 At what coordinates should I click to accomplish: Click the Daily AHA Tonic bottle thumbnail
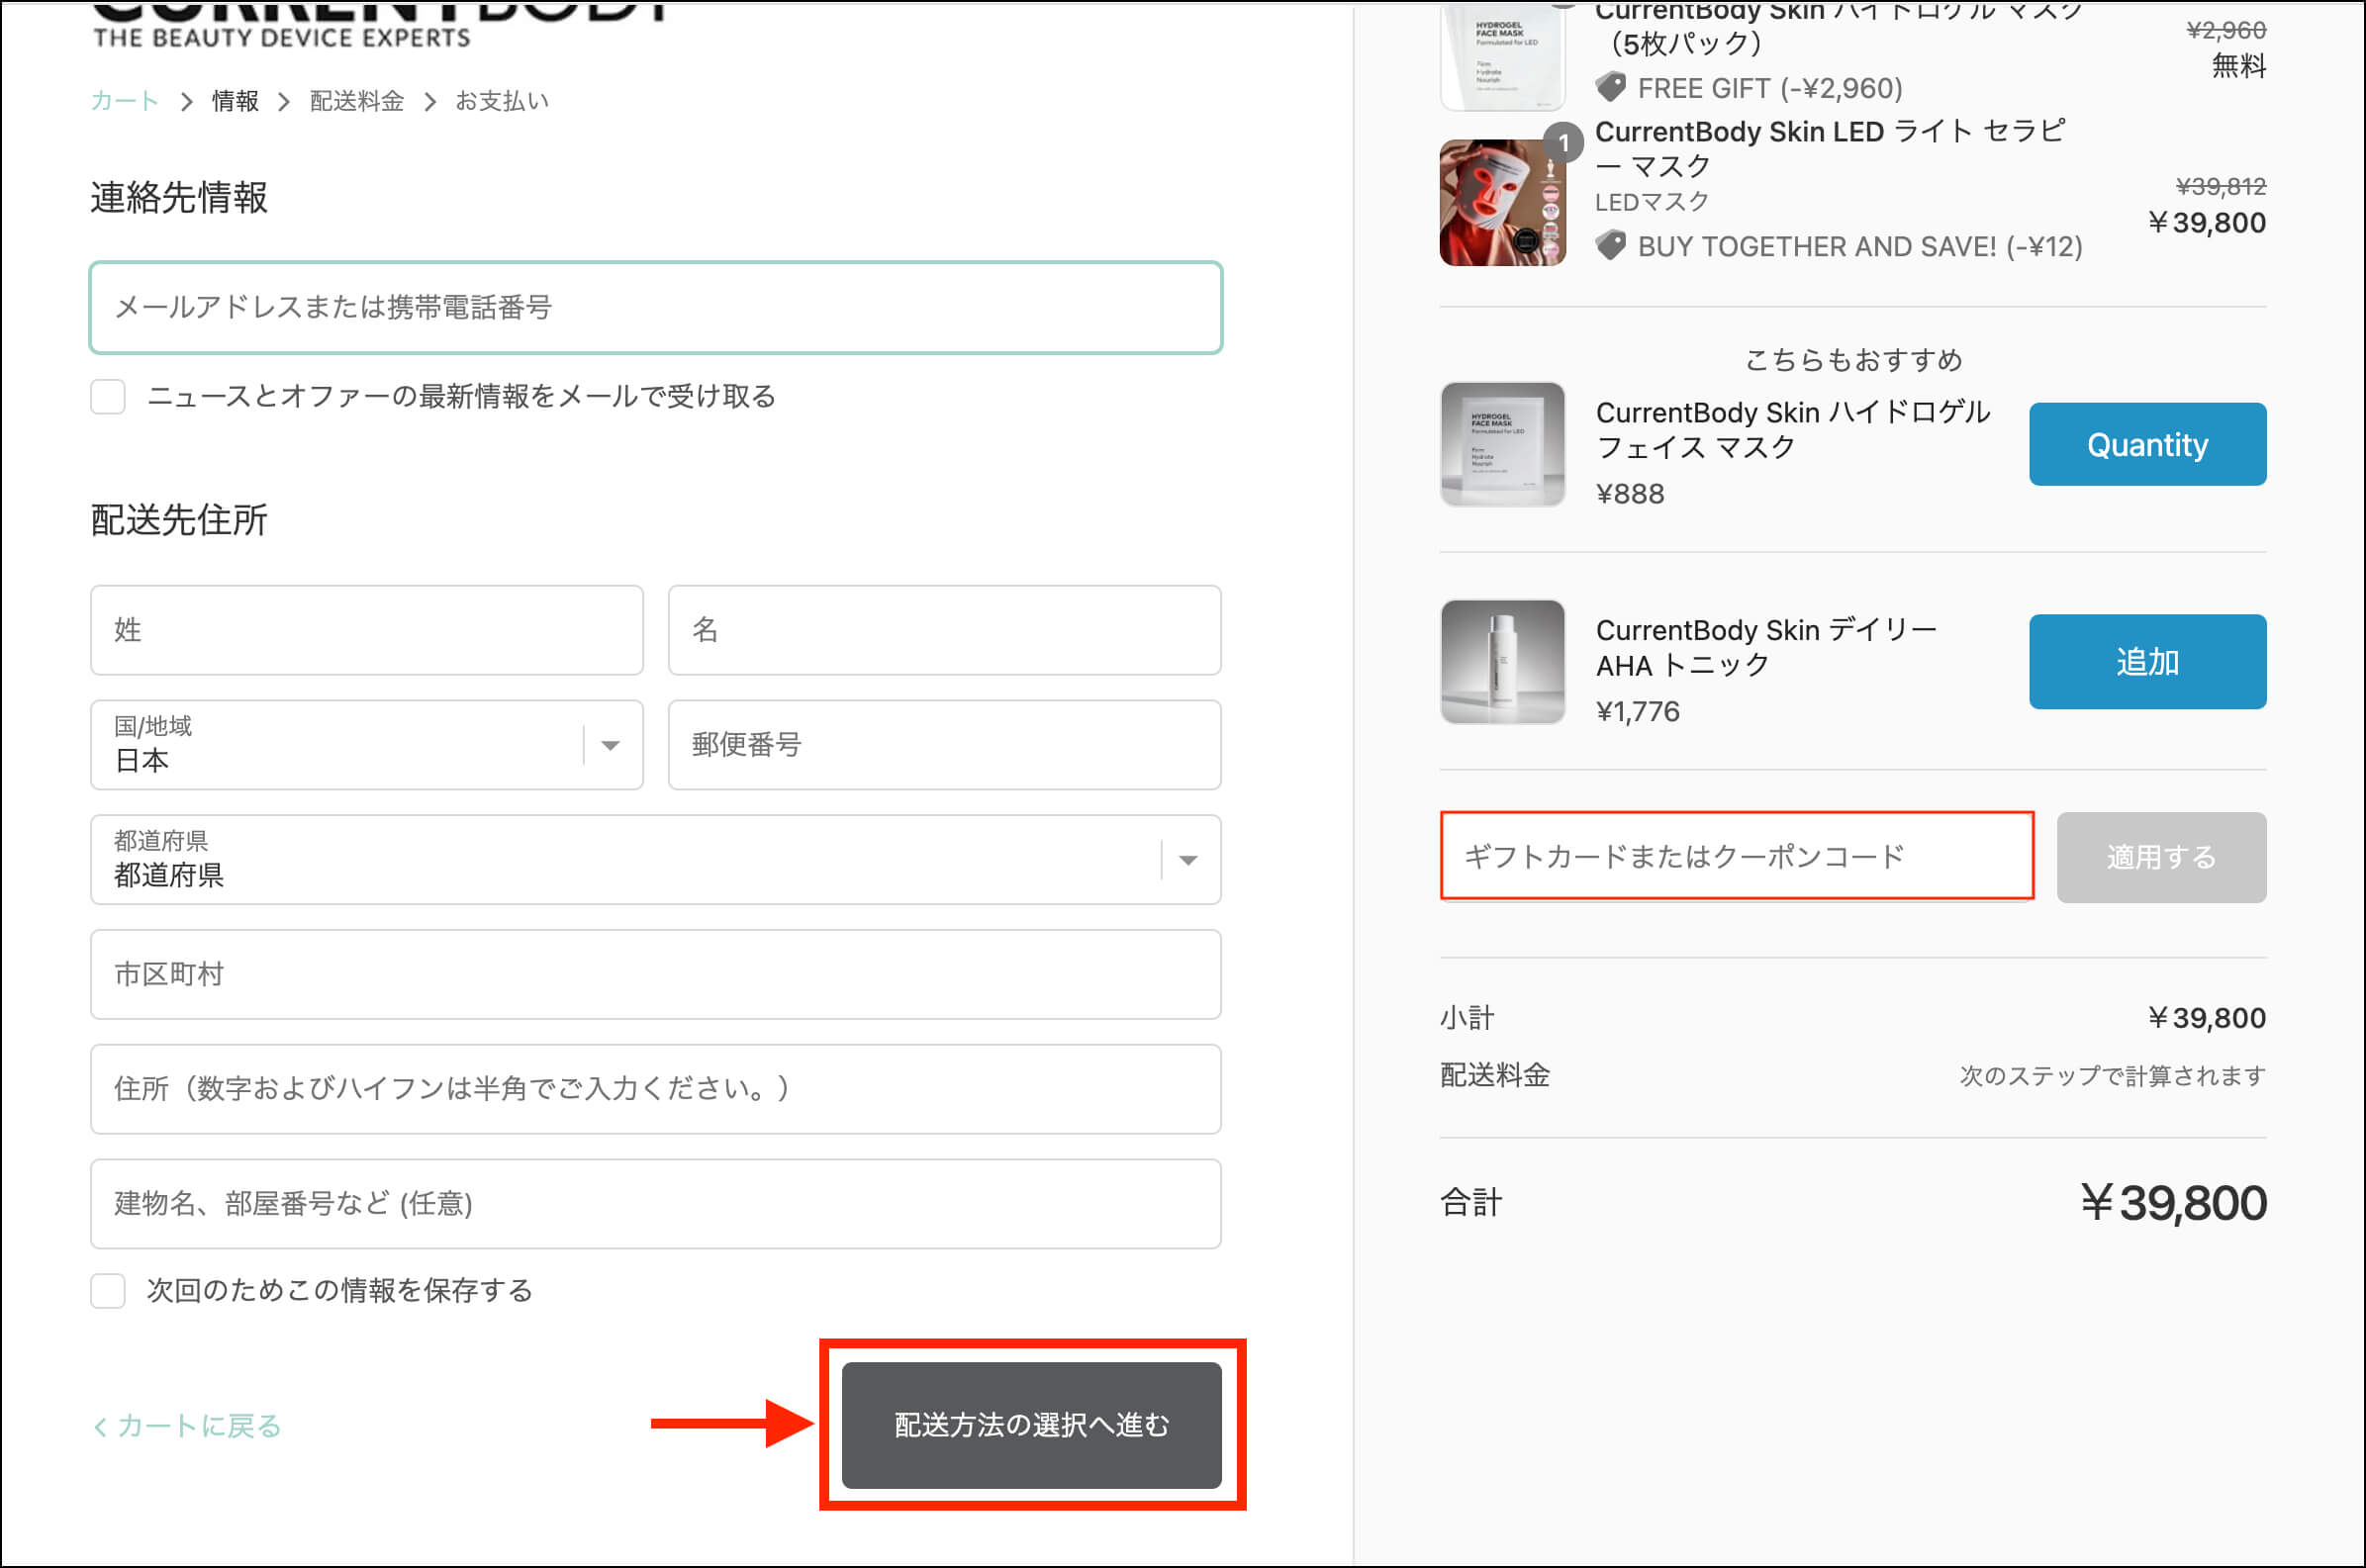(1502, 662)
